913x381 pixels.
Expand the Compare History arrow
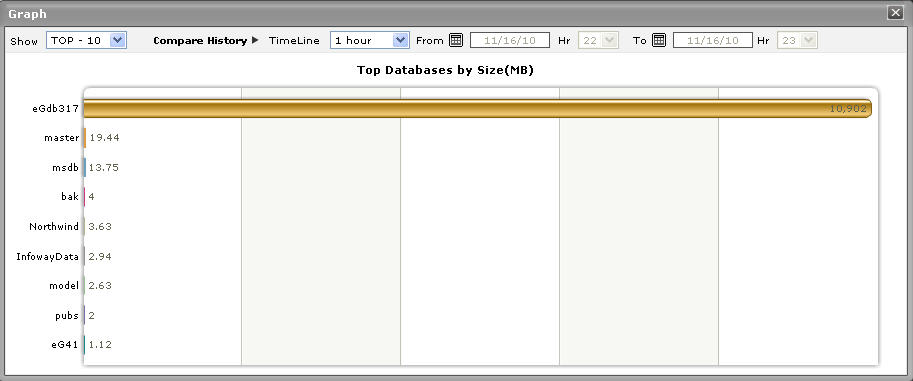[x=255, y=40]
